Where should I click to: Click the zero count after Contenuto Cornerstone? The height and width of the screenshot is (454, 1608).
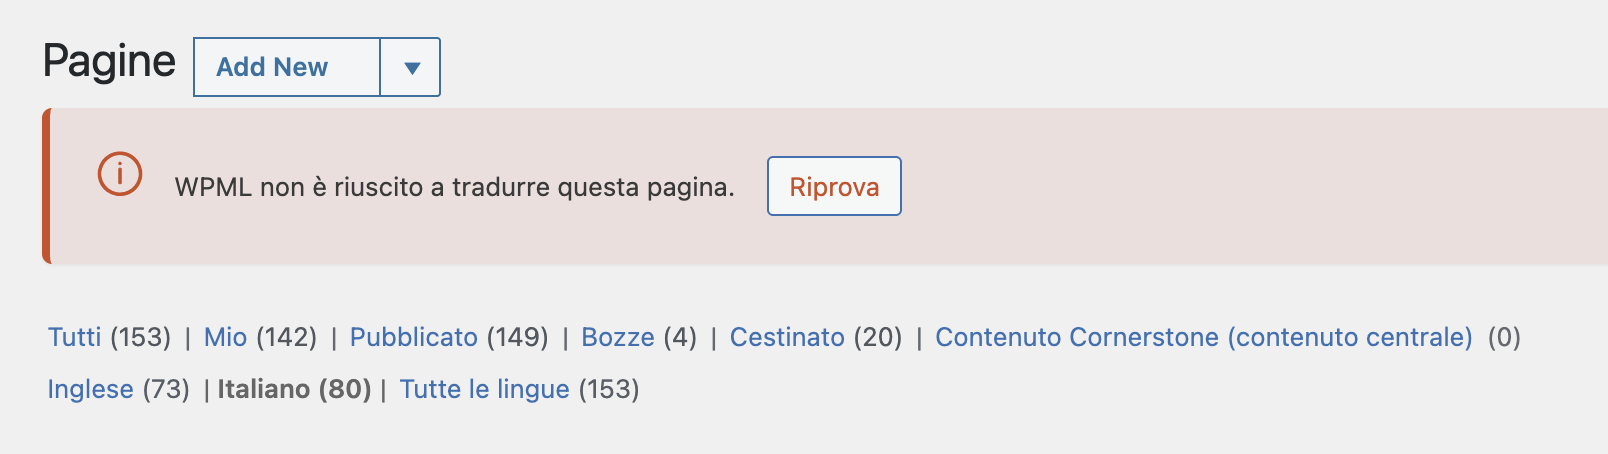1504,337
